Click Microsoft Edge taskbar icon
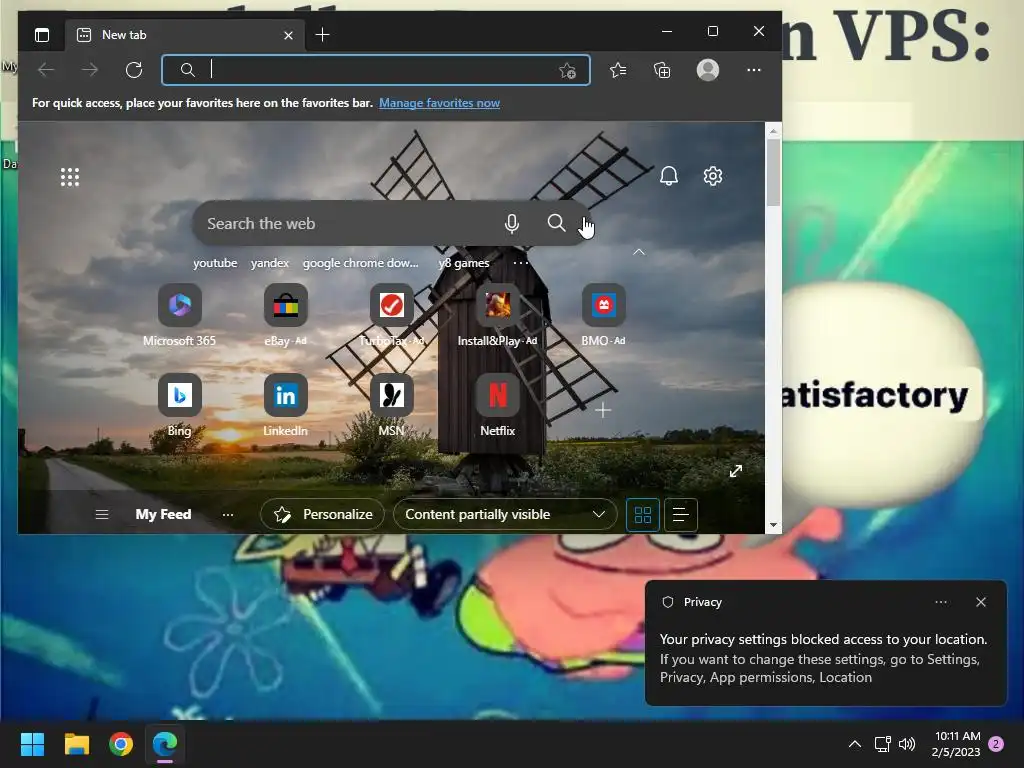 click(x=165, y=744)
